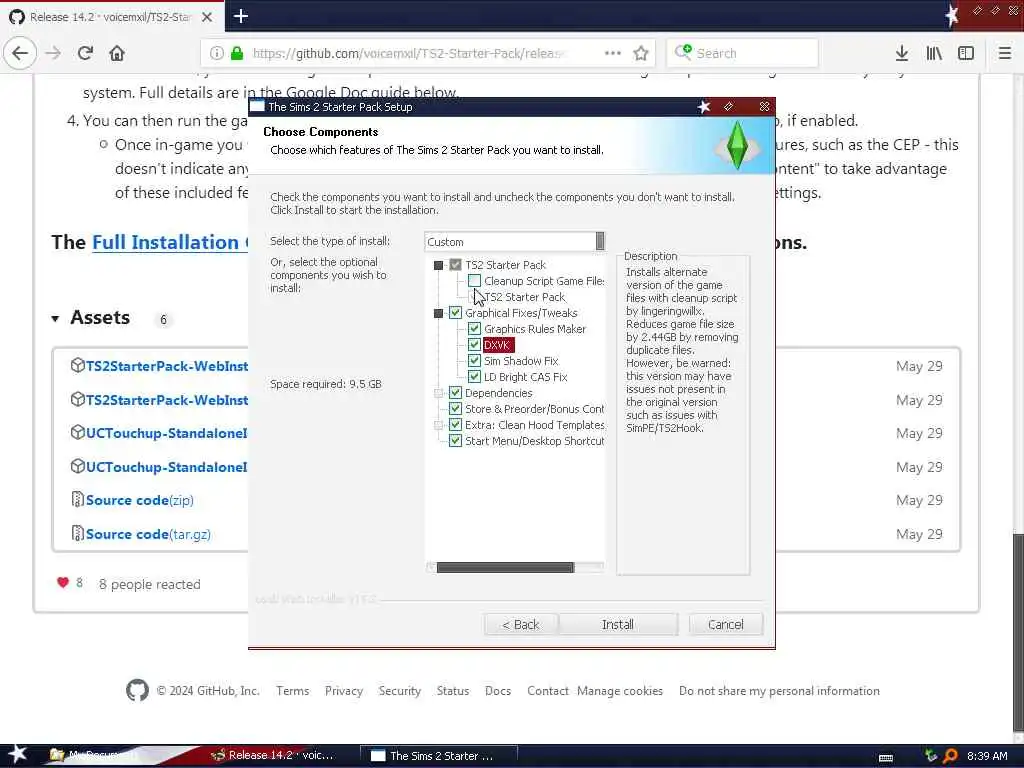The height and width of the screenshot is (768, 1024).
Task: Open the Manage cookies footer link
Action: tap(620, 690)
